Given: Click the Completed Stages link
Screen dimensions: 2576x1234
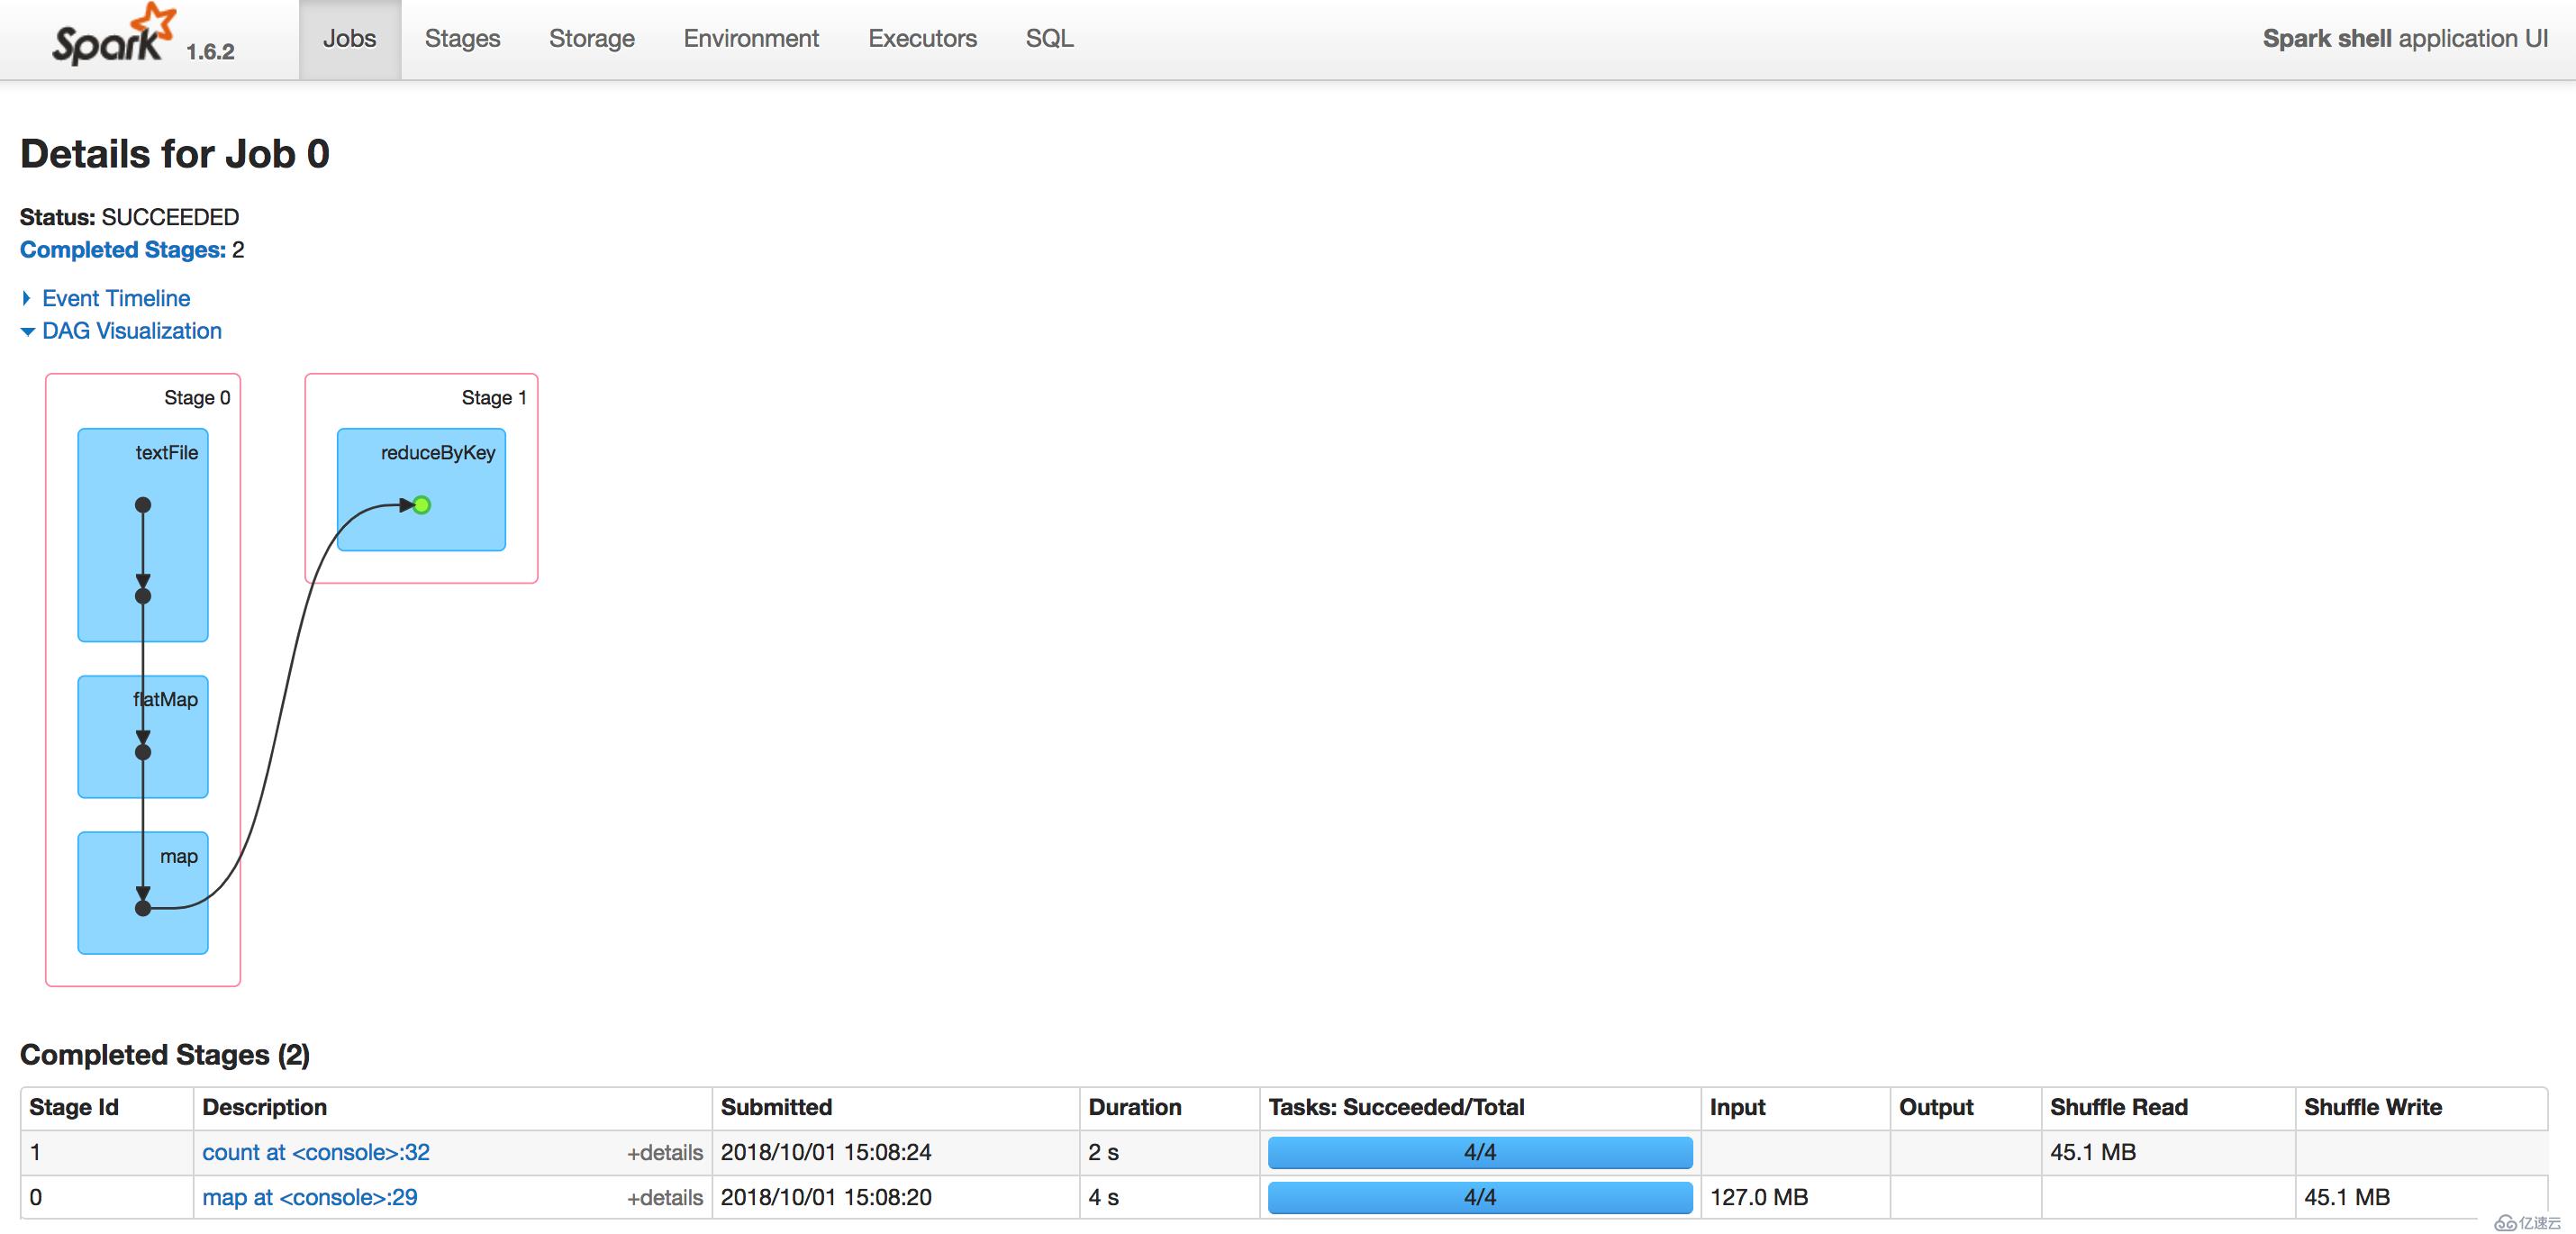Looking at the screenshot, I should 123,250.
